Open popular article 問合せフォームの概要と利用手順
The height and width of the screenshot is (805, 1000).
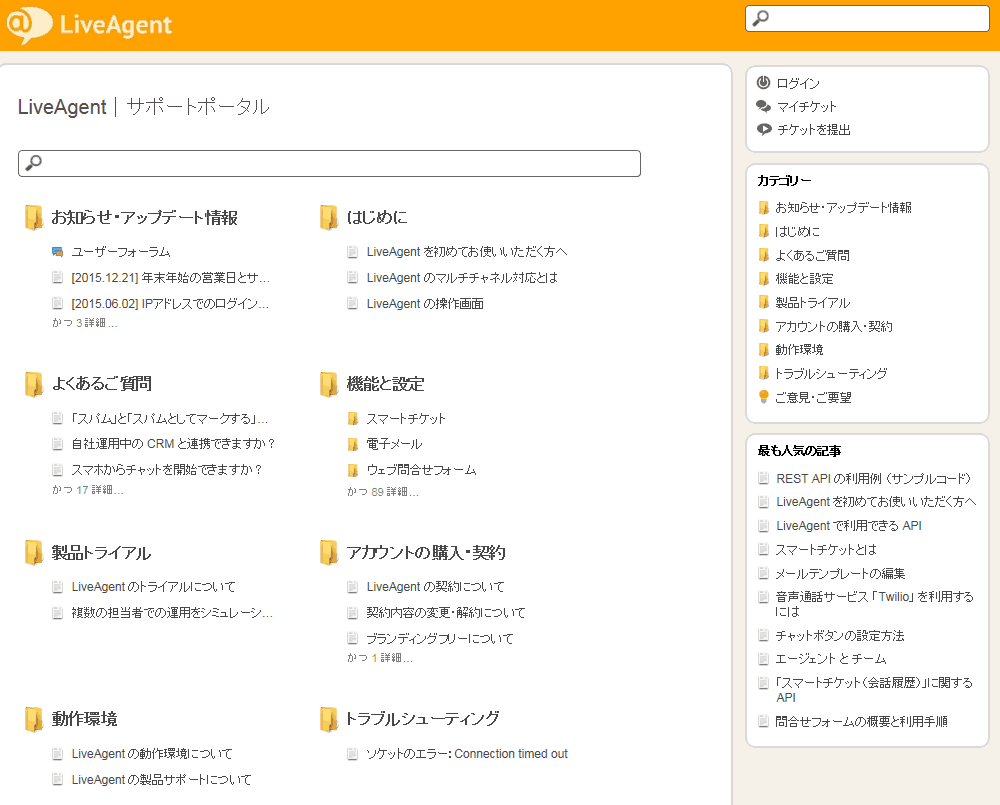click(x=861, y=721)
